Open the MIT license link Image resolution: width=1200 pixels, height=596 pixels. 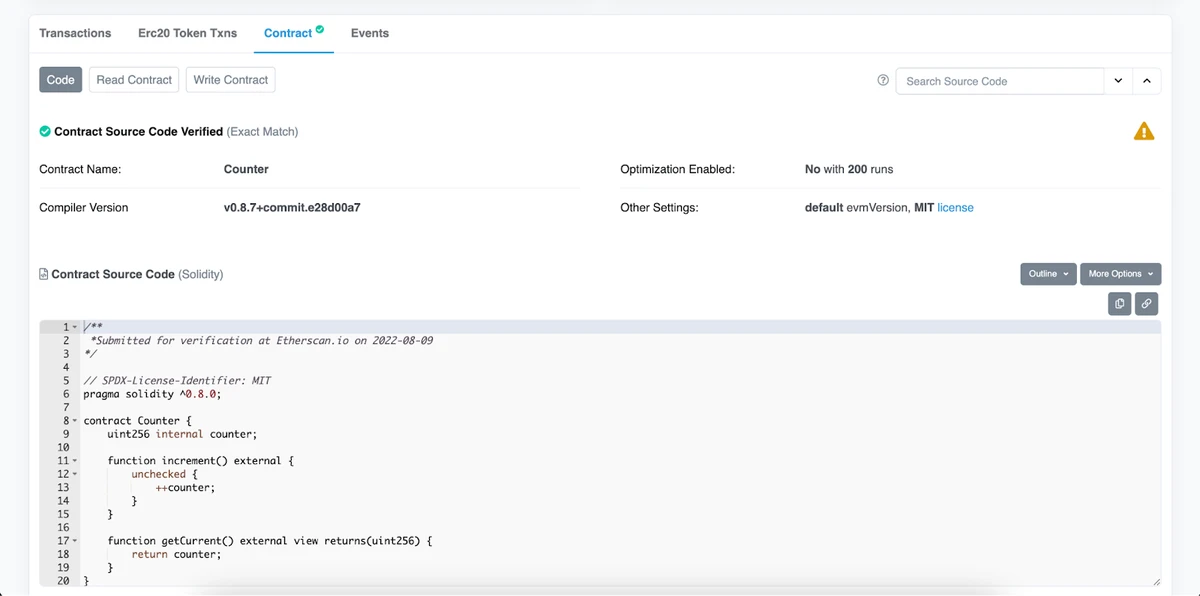pos(955,208)
